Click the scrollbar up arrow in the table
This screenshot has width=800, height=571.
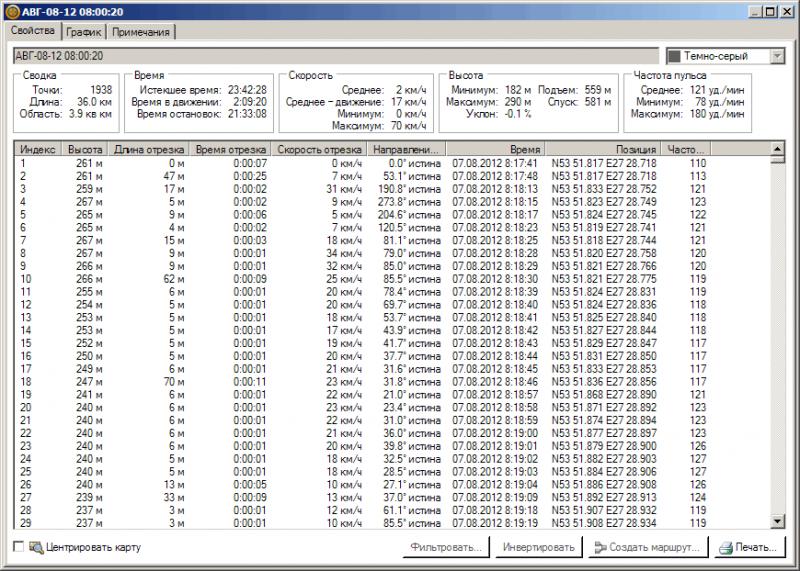tap(777, 148)
